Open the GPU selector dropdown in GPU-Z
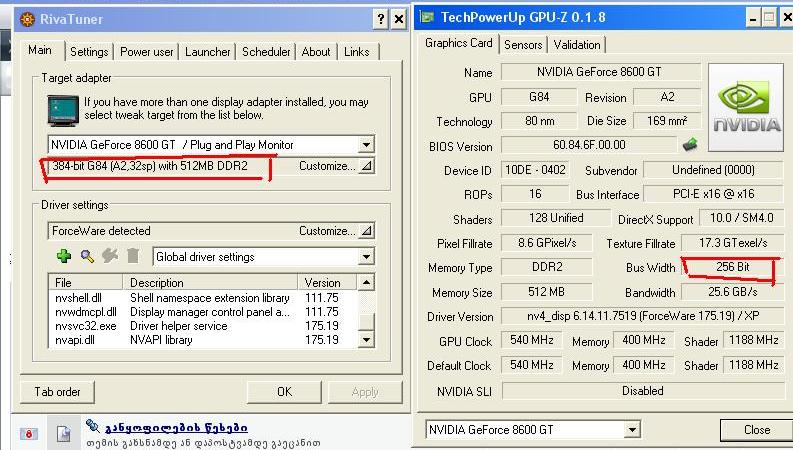 tap(632, 430)
